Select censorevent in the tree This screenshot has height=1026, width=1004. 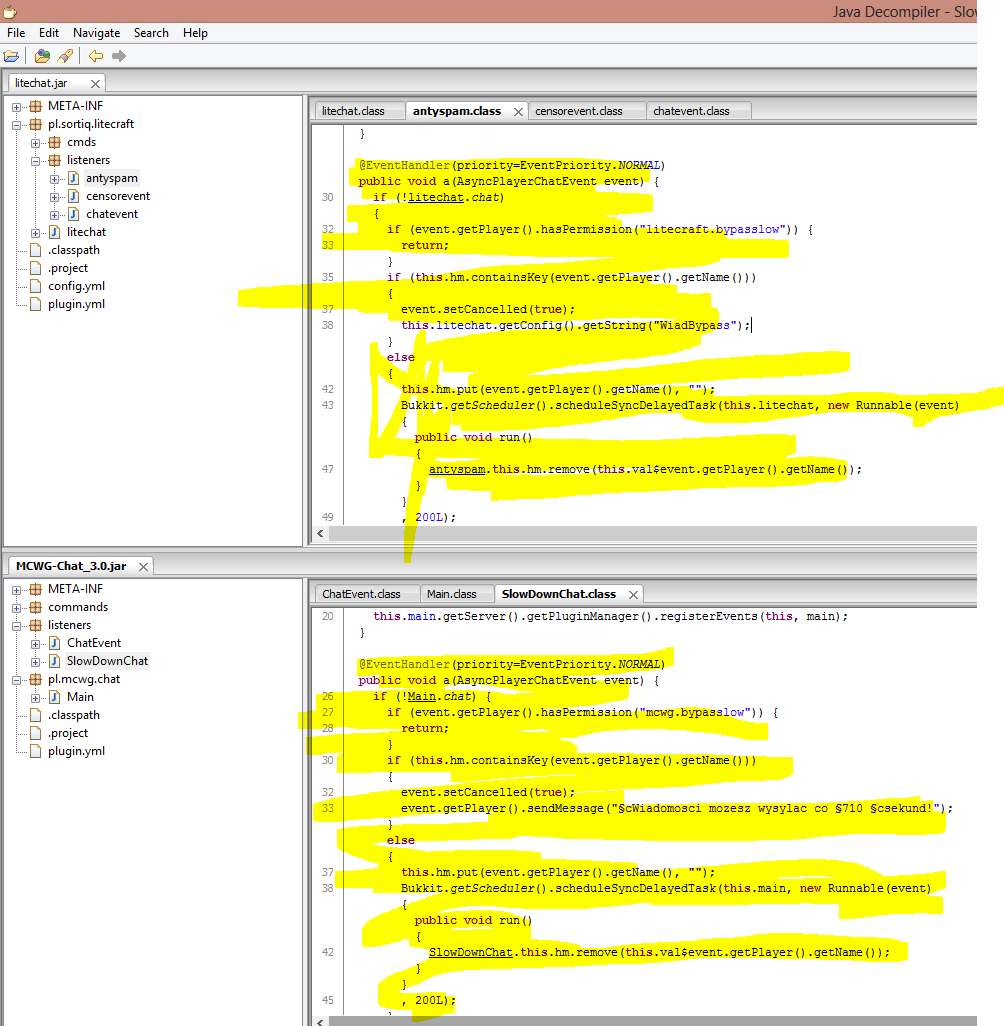tap(118, 196)
